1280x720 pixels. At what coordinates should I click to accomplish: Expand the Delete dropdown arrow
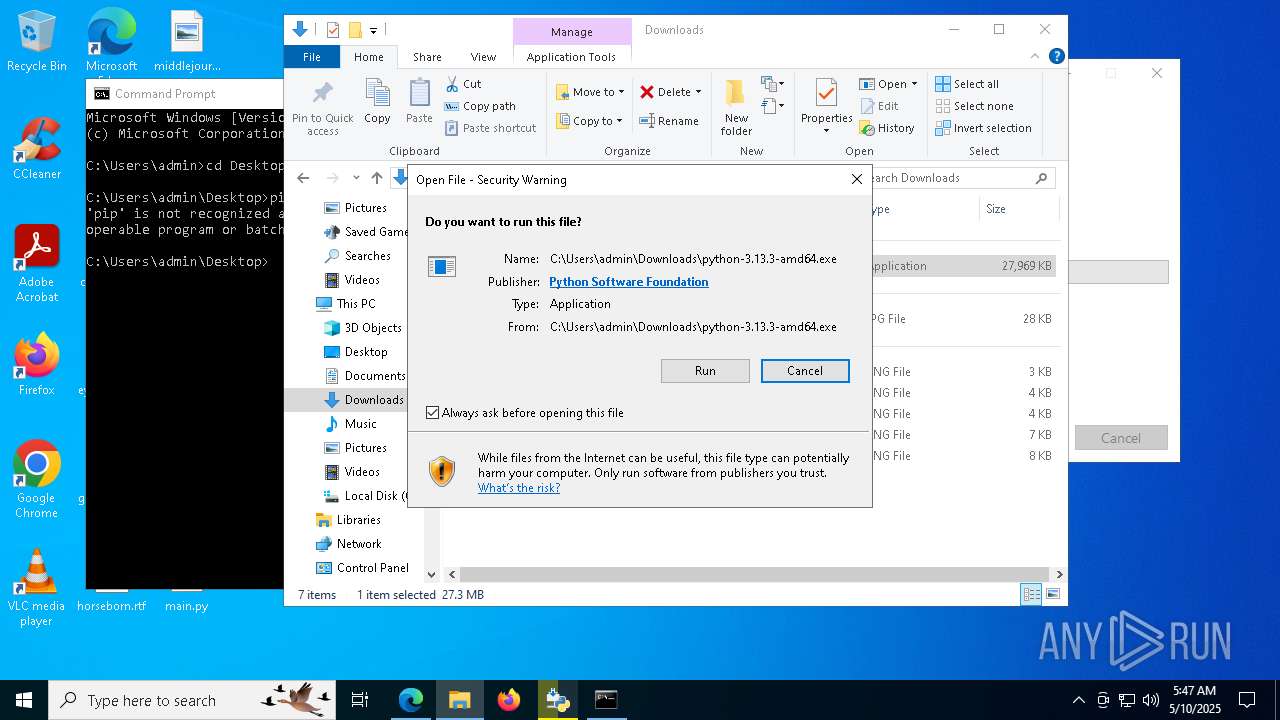698,92
